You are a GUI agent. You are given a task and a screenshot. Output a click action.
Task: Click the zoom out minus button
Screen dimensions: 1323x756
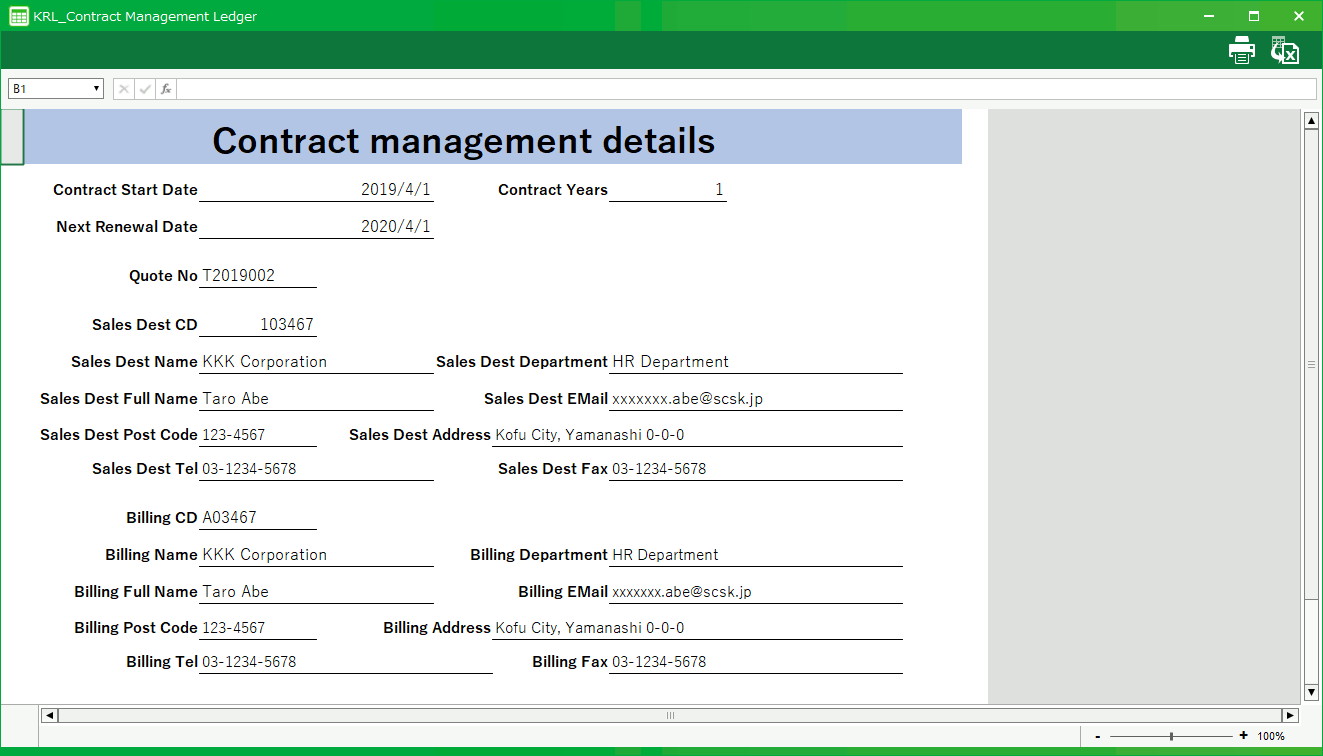click(1098, 736)
